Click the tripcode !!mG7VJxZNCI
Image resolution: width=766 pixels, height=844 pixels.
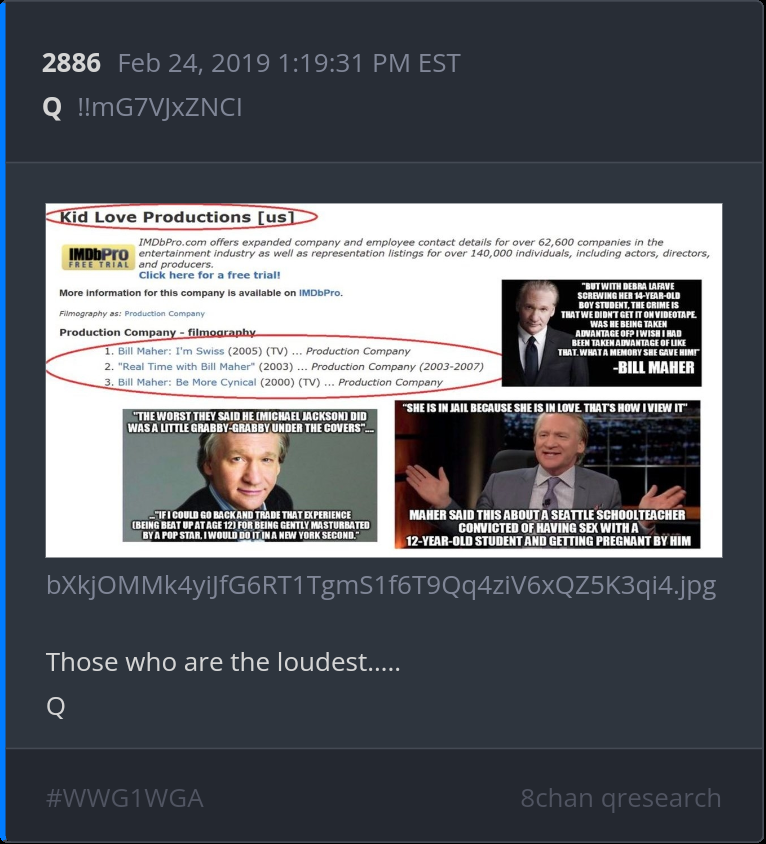pyautogui.click(x=160, y=107)
